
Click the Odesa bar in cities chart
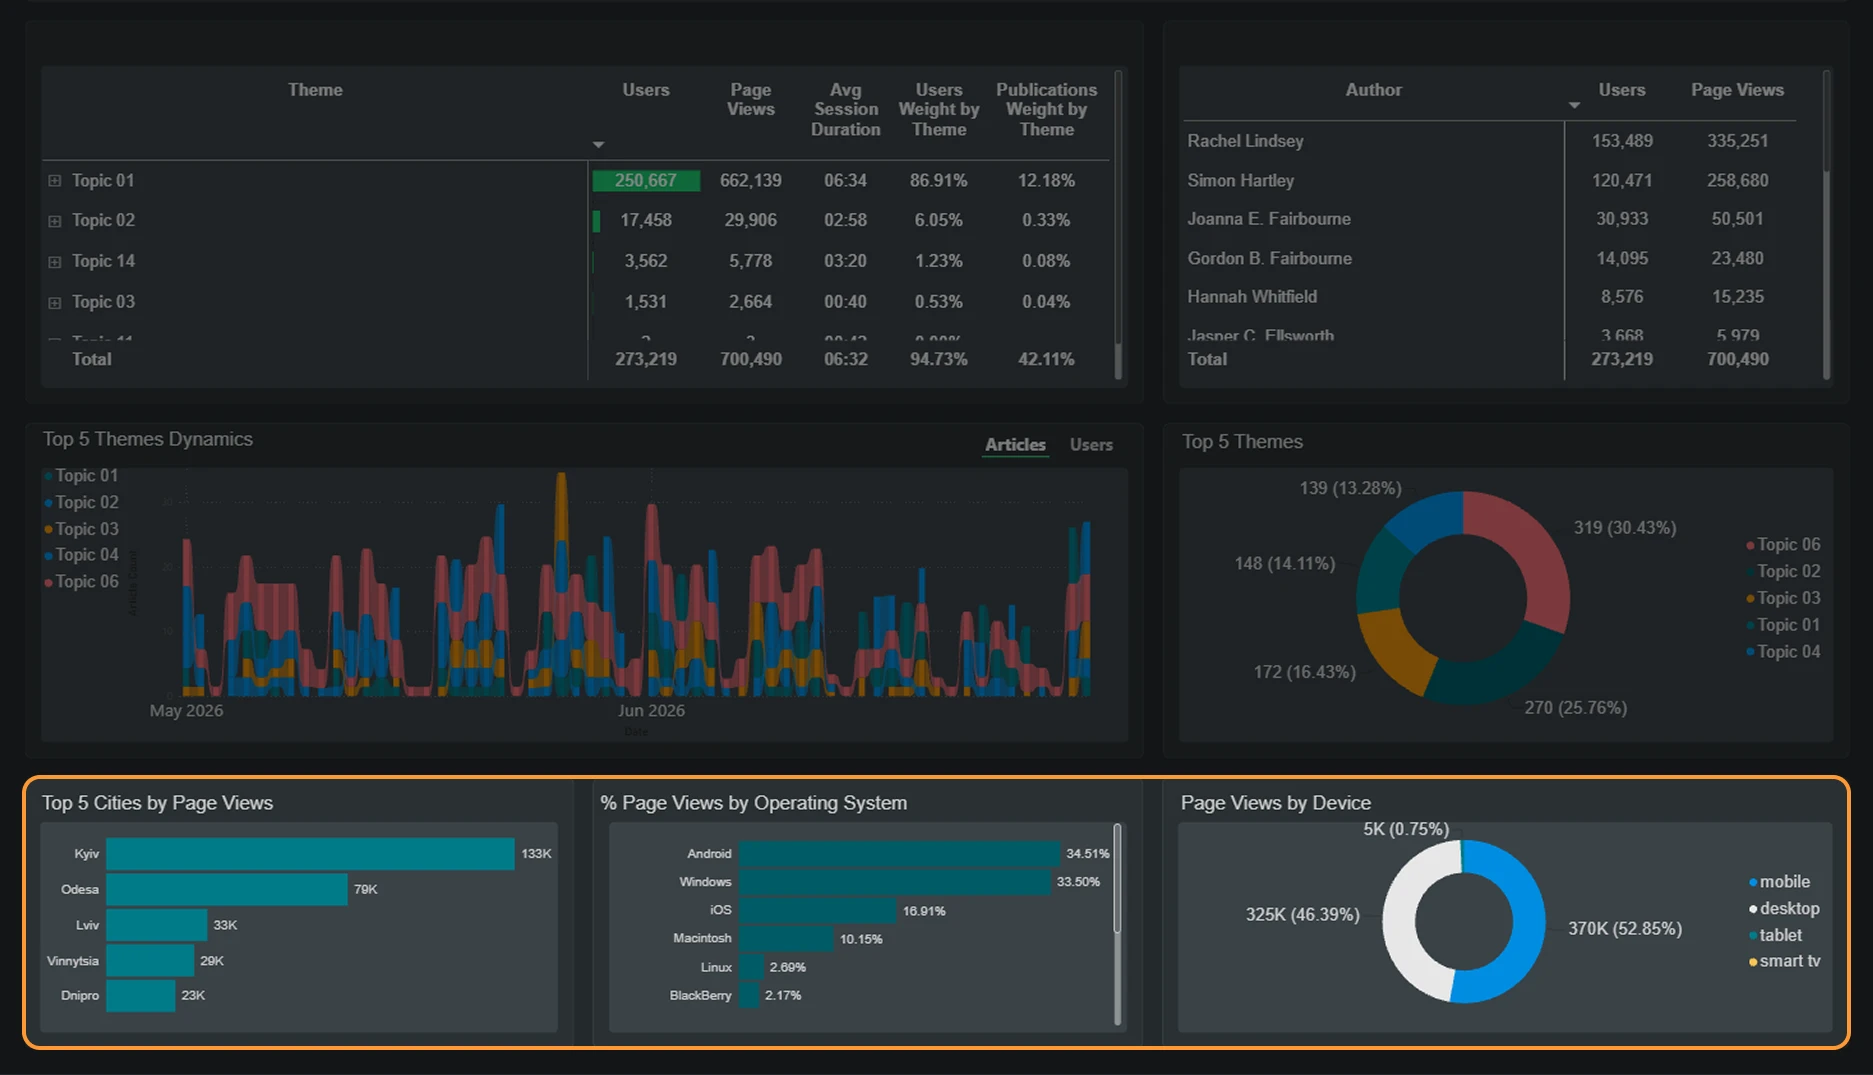[x=227, y=890]
